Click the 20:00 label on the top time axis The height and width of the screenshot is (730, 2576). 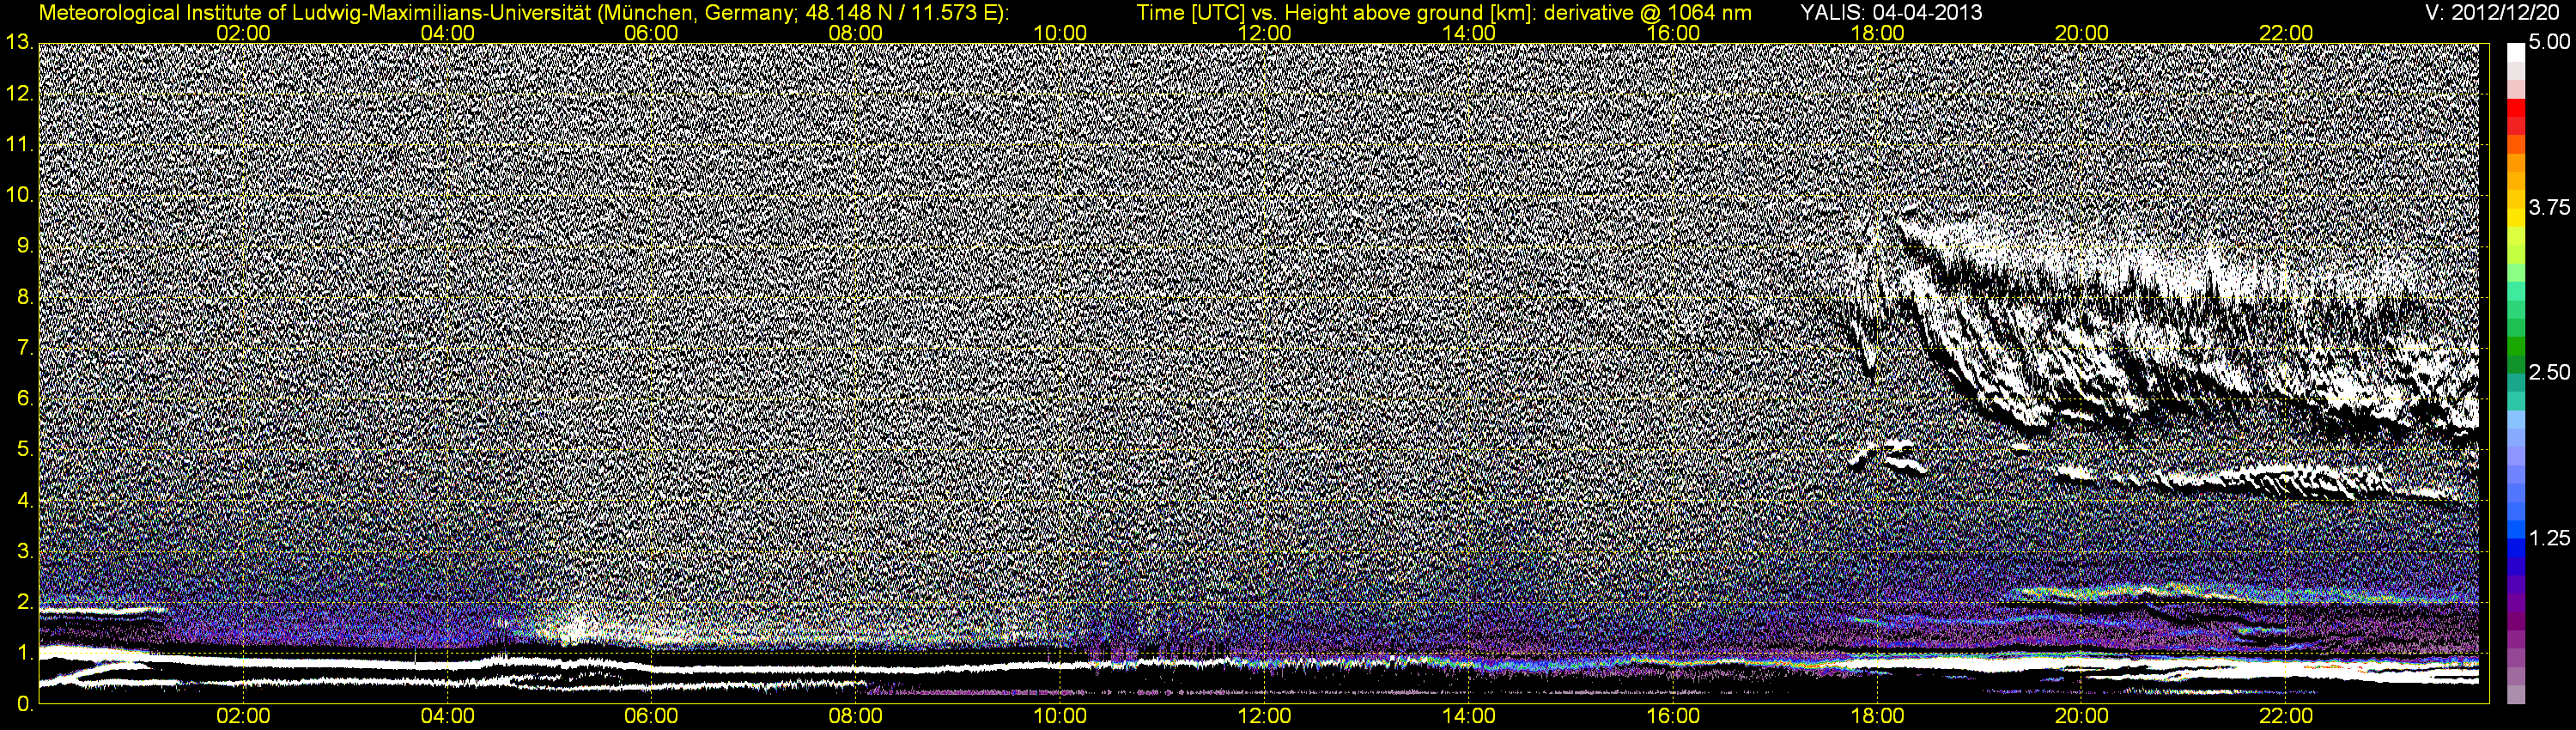pyautogui.click(x=2082, y=33)
